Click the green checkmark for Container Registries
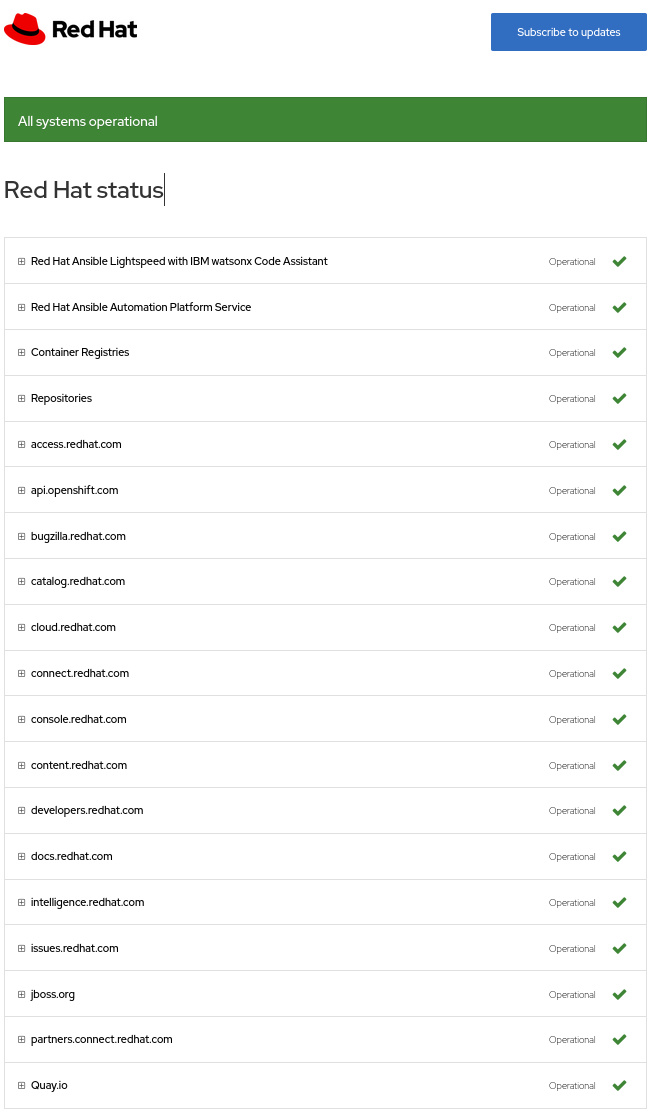The width and height of the screenshot is (652, 1117). tap(619, 353)
